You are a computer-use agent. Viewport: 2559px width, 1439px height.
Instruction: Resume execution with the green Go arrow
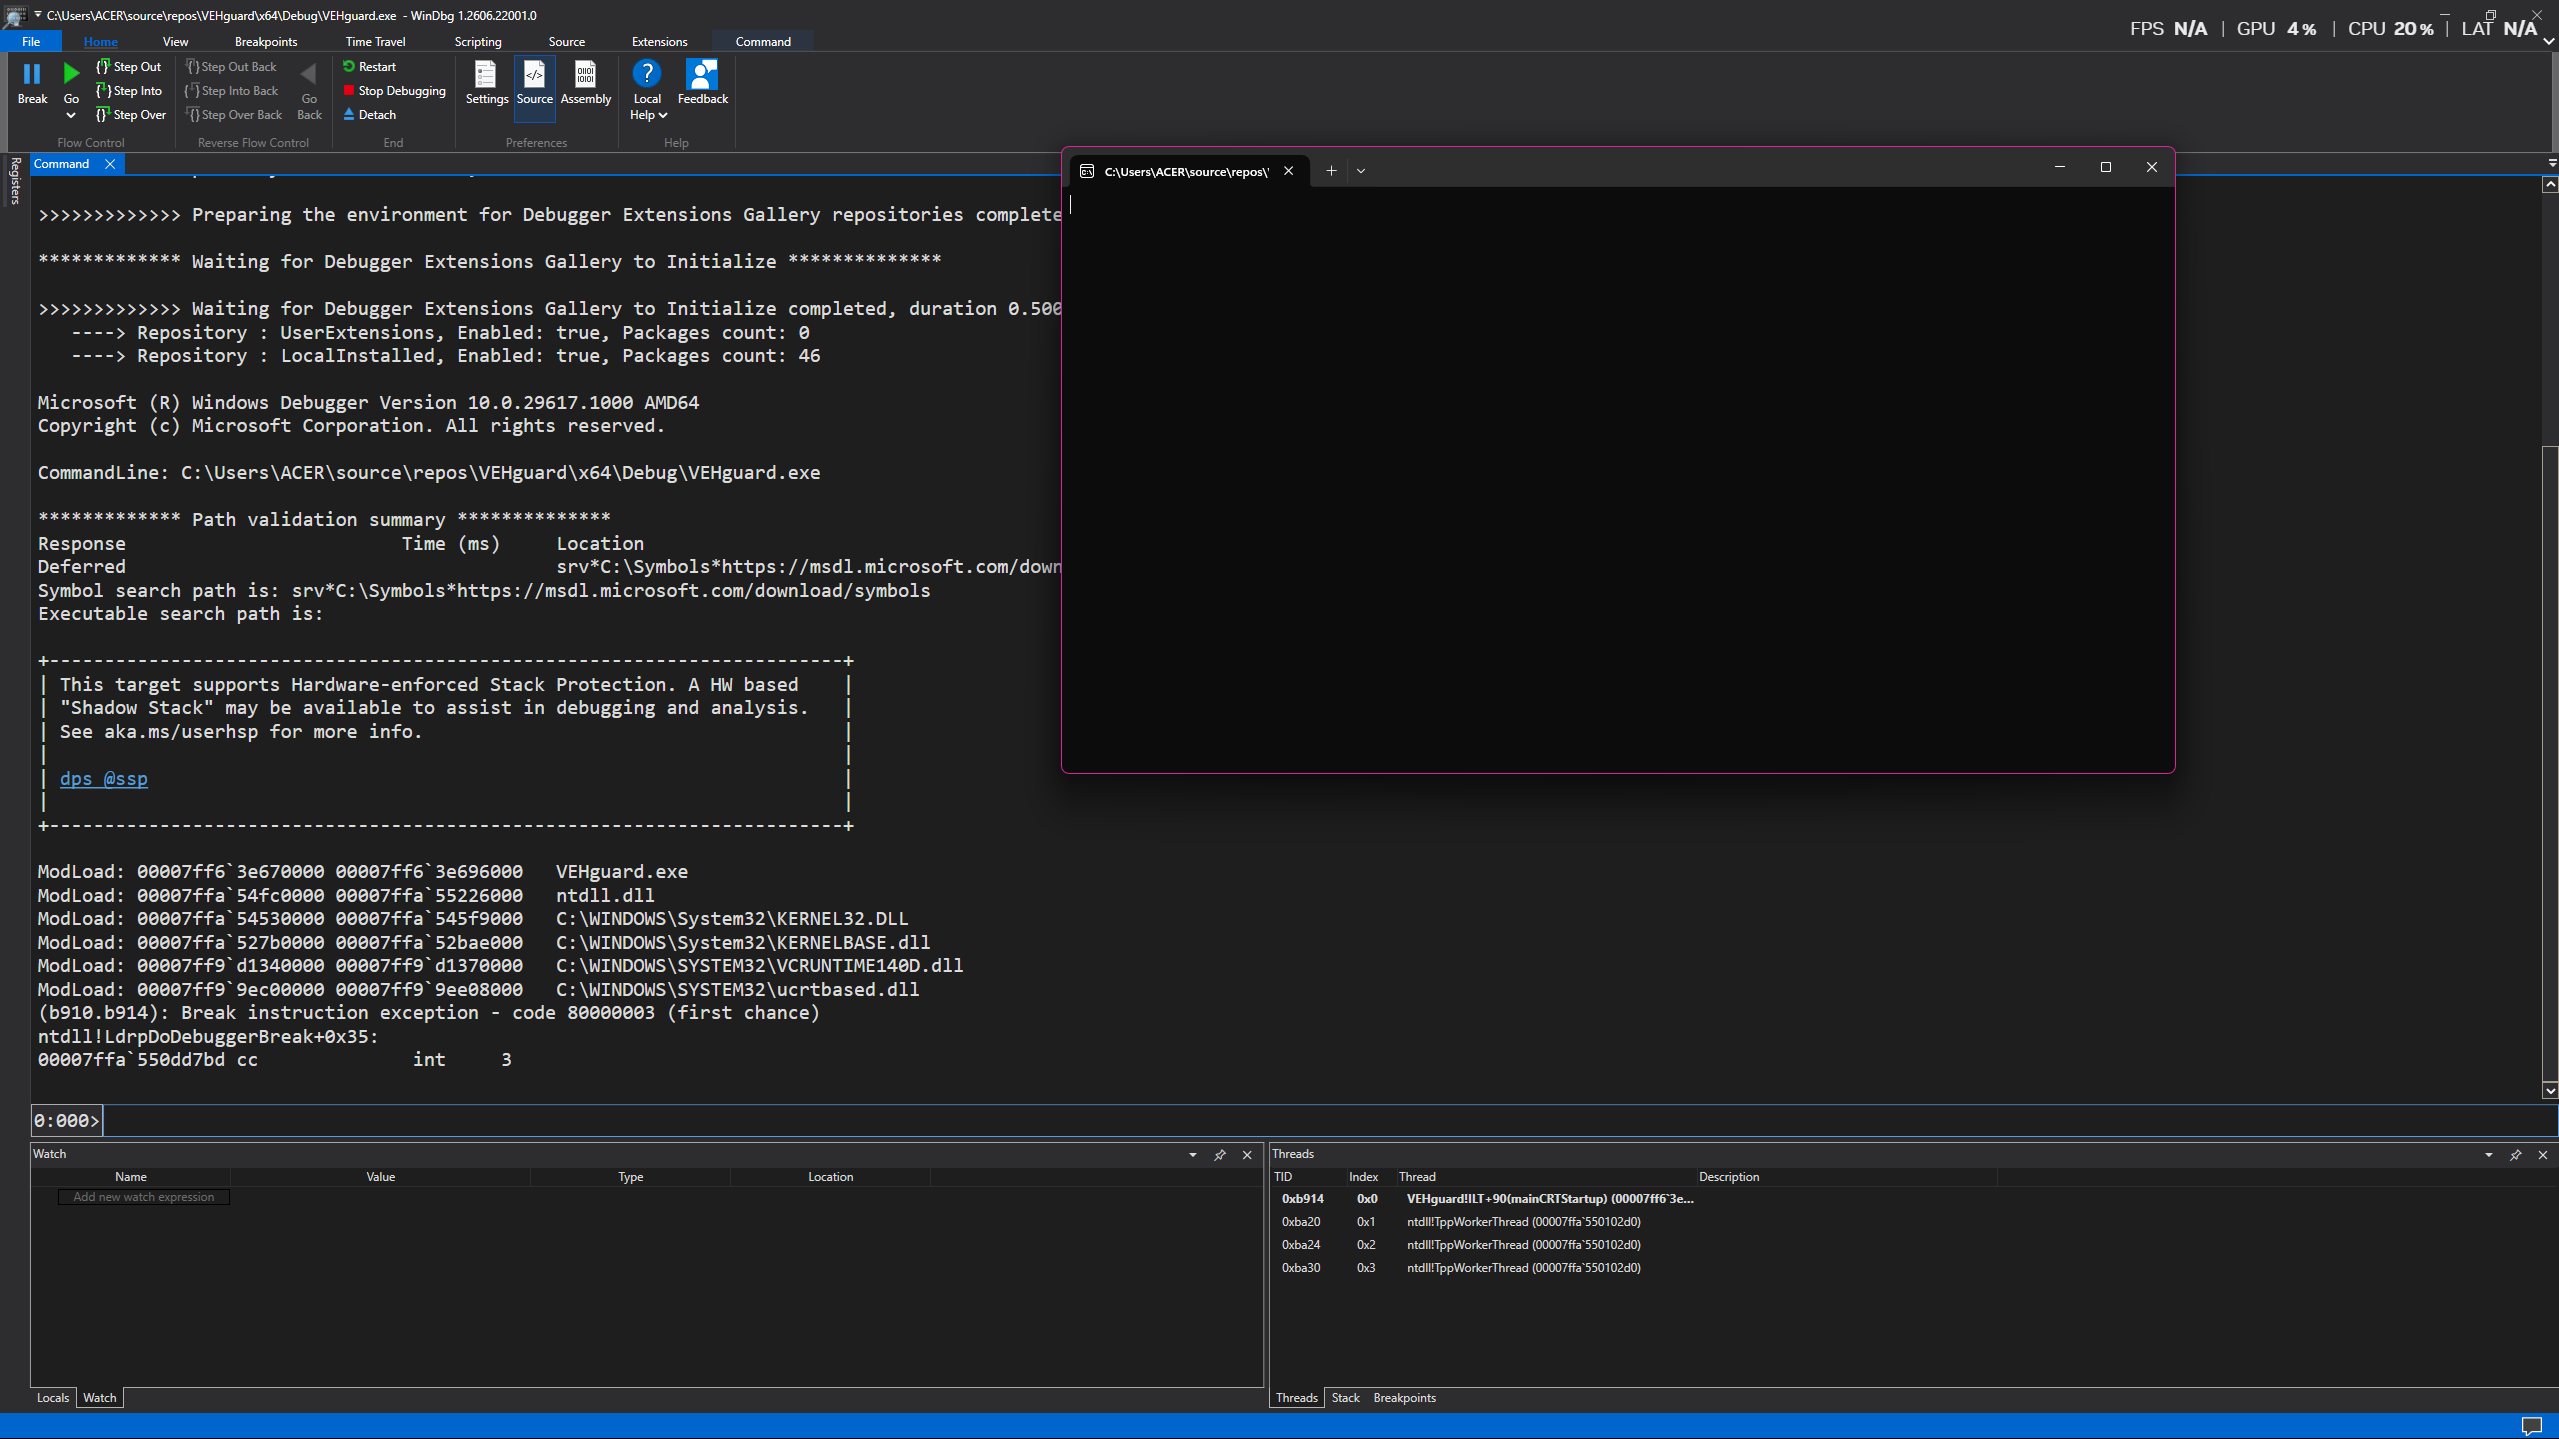[x=71, y=74]
